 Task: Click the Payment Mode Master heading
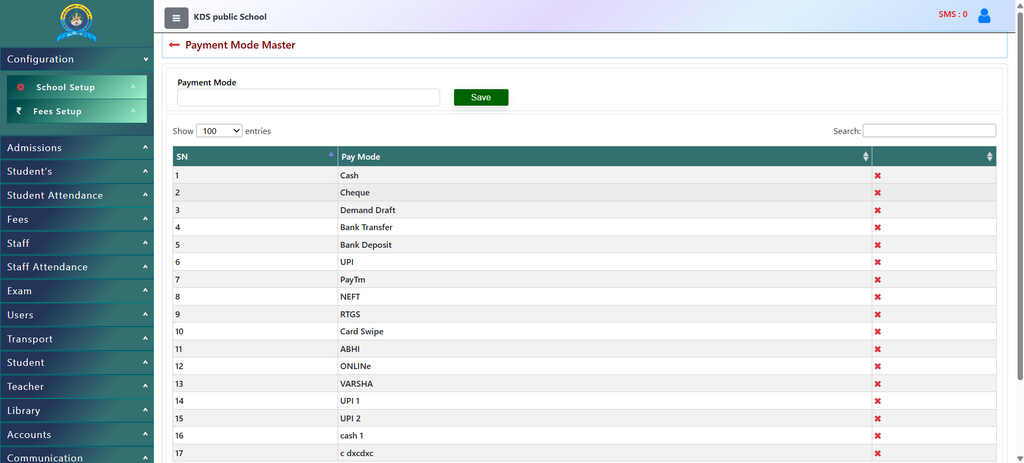pos(240,45)
